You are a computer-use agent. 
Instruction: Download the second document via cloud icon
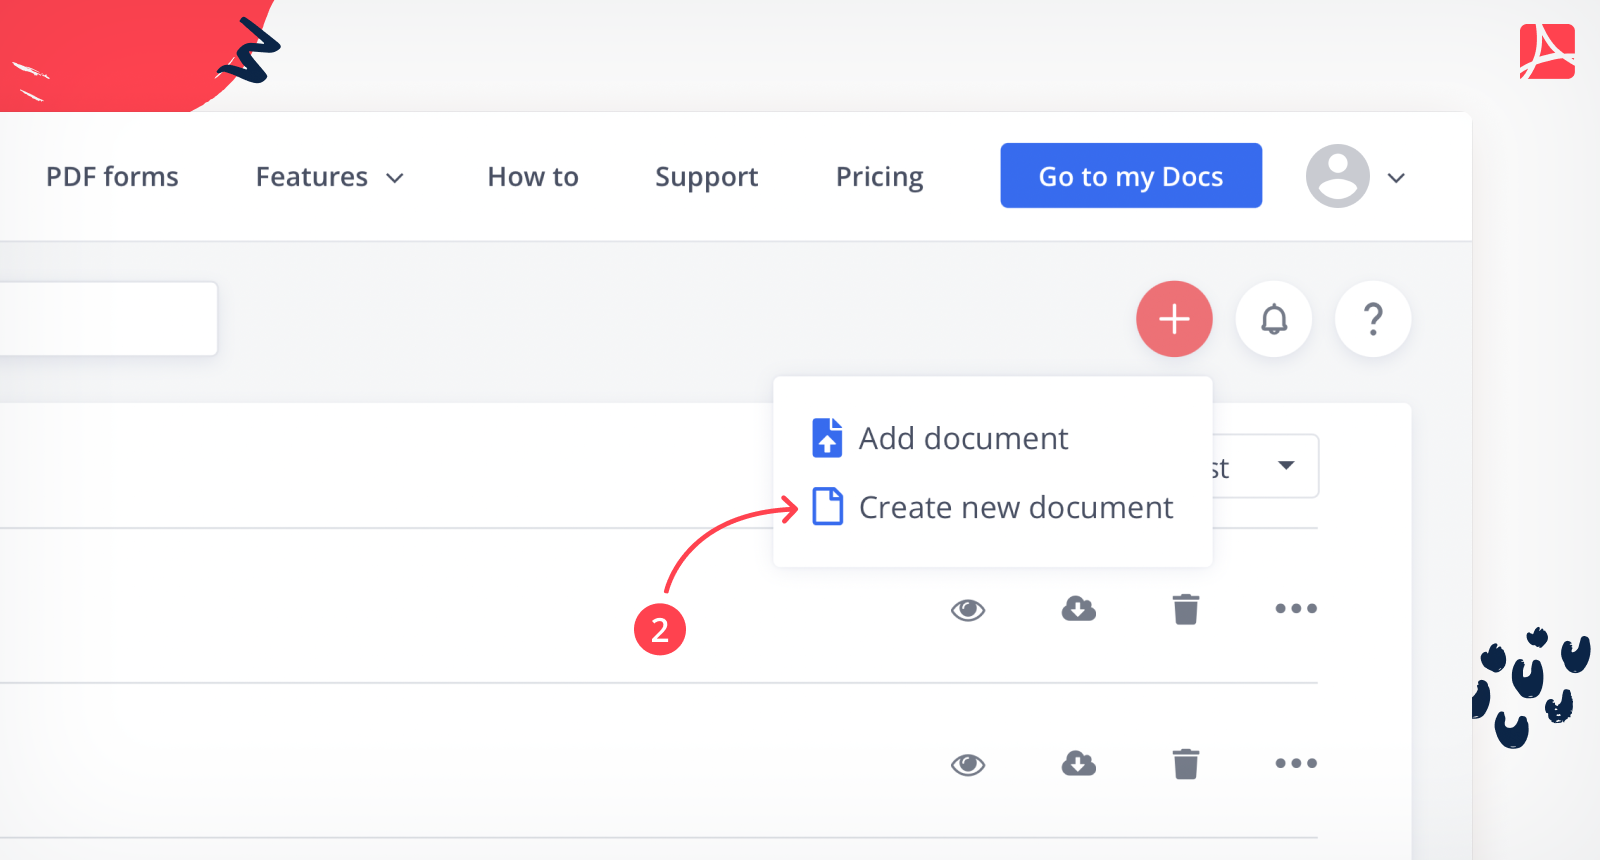pos(1078,764)
